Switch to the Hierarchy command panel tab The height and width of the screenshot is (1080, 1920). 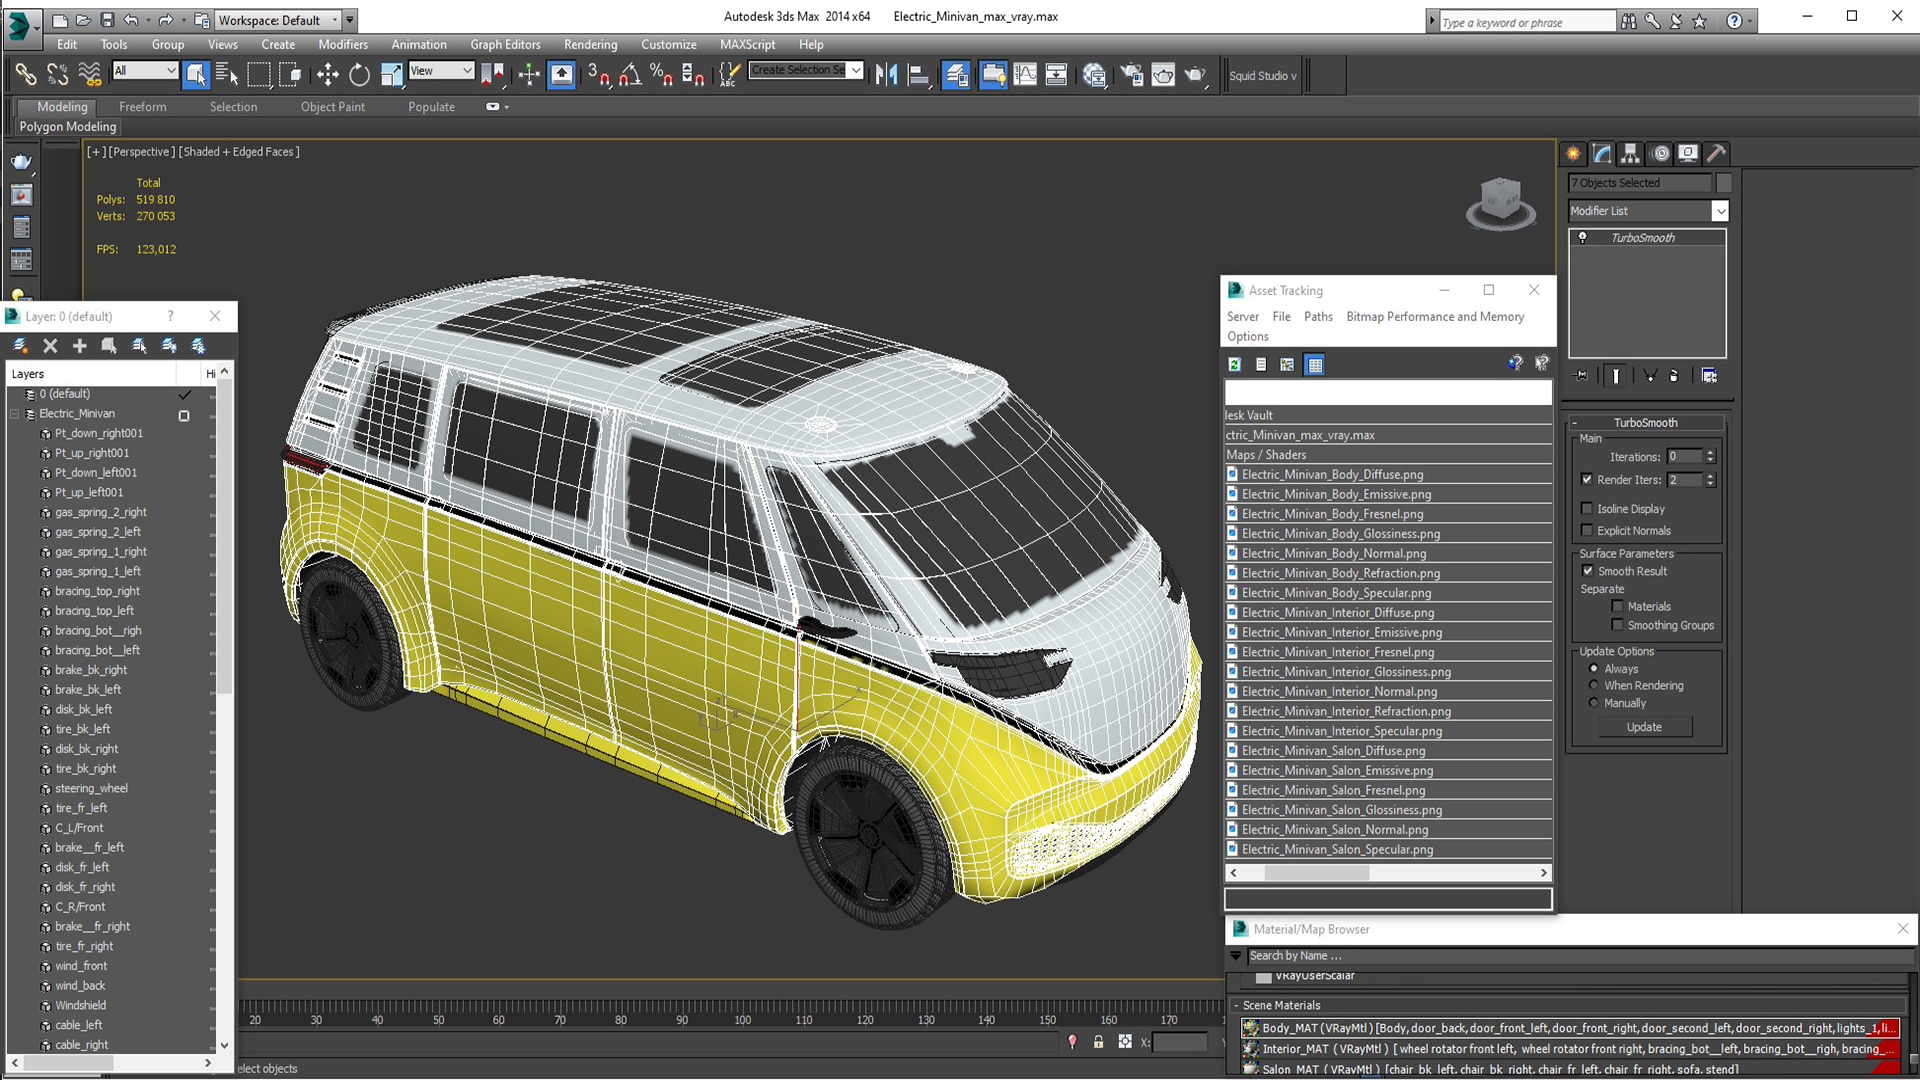click(1631, 153)
